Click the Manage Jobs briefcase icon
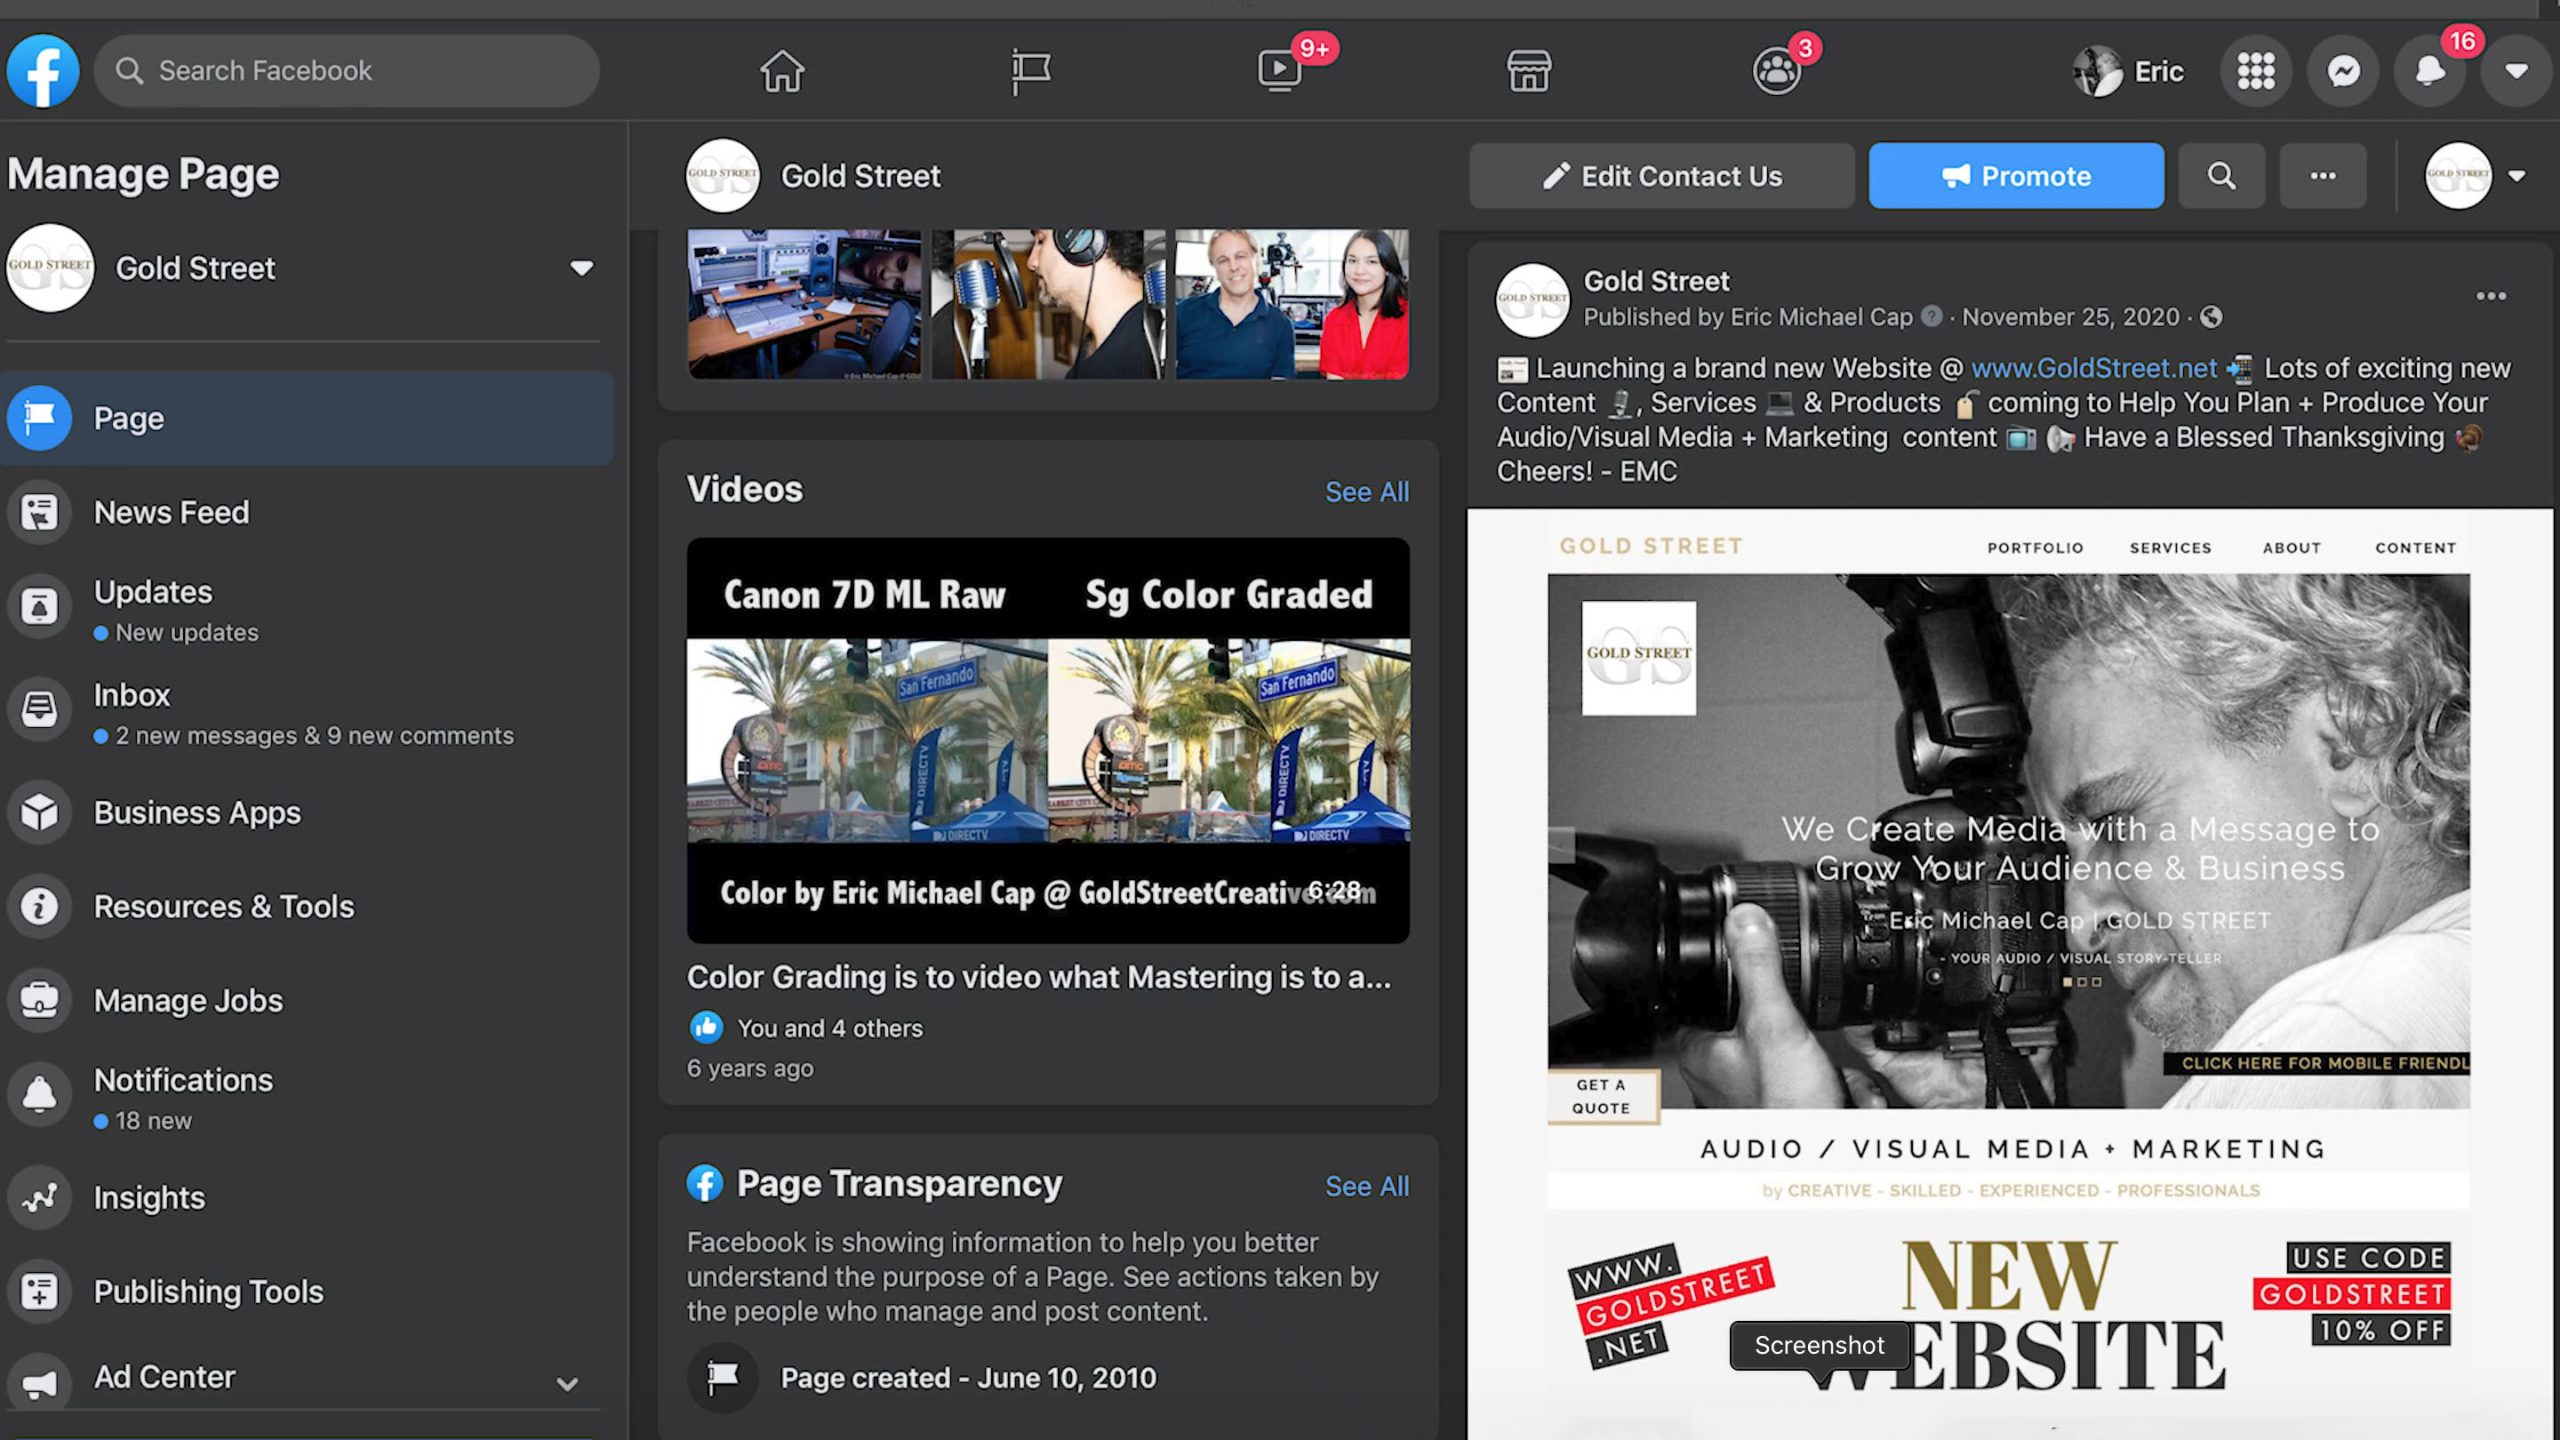 click(39, 1000)
